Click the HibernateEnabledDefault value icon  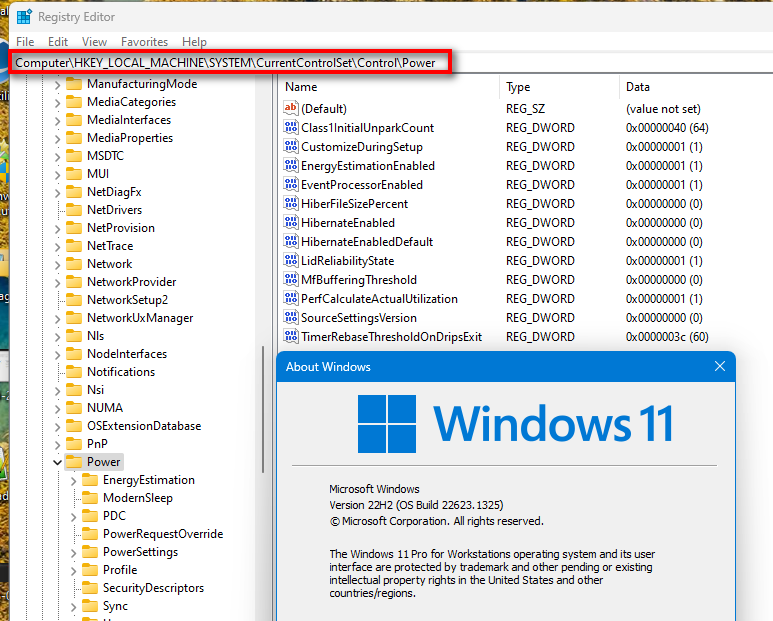291,242
